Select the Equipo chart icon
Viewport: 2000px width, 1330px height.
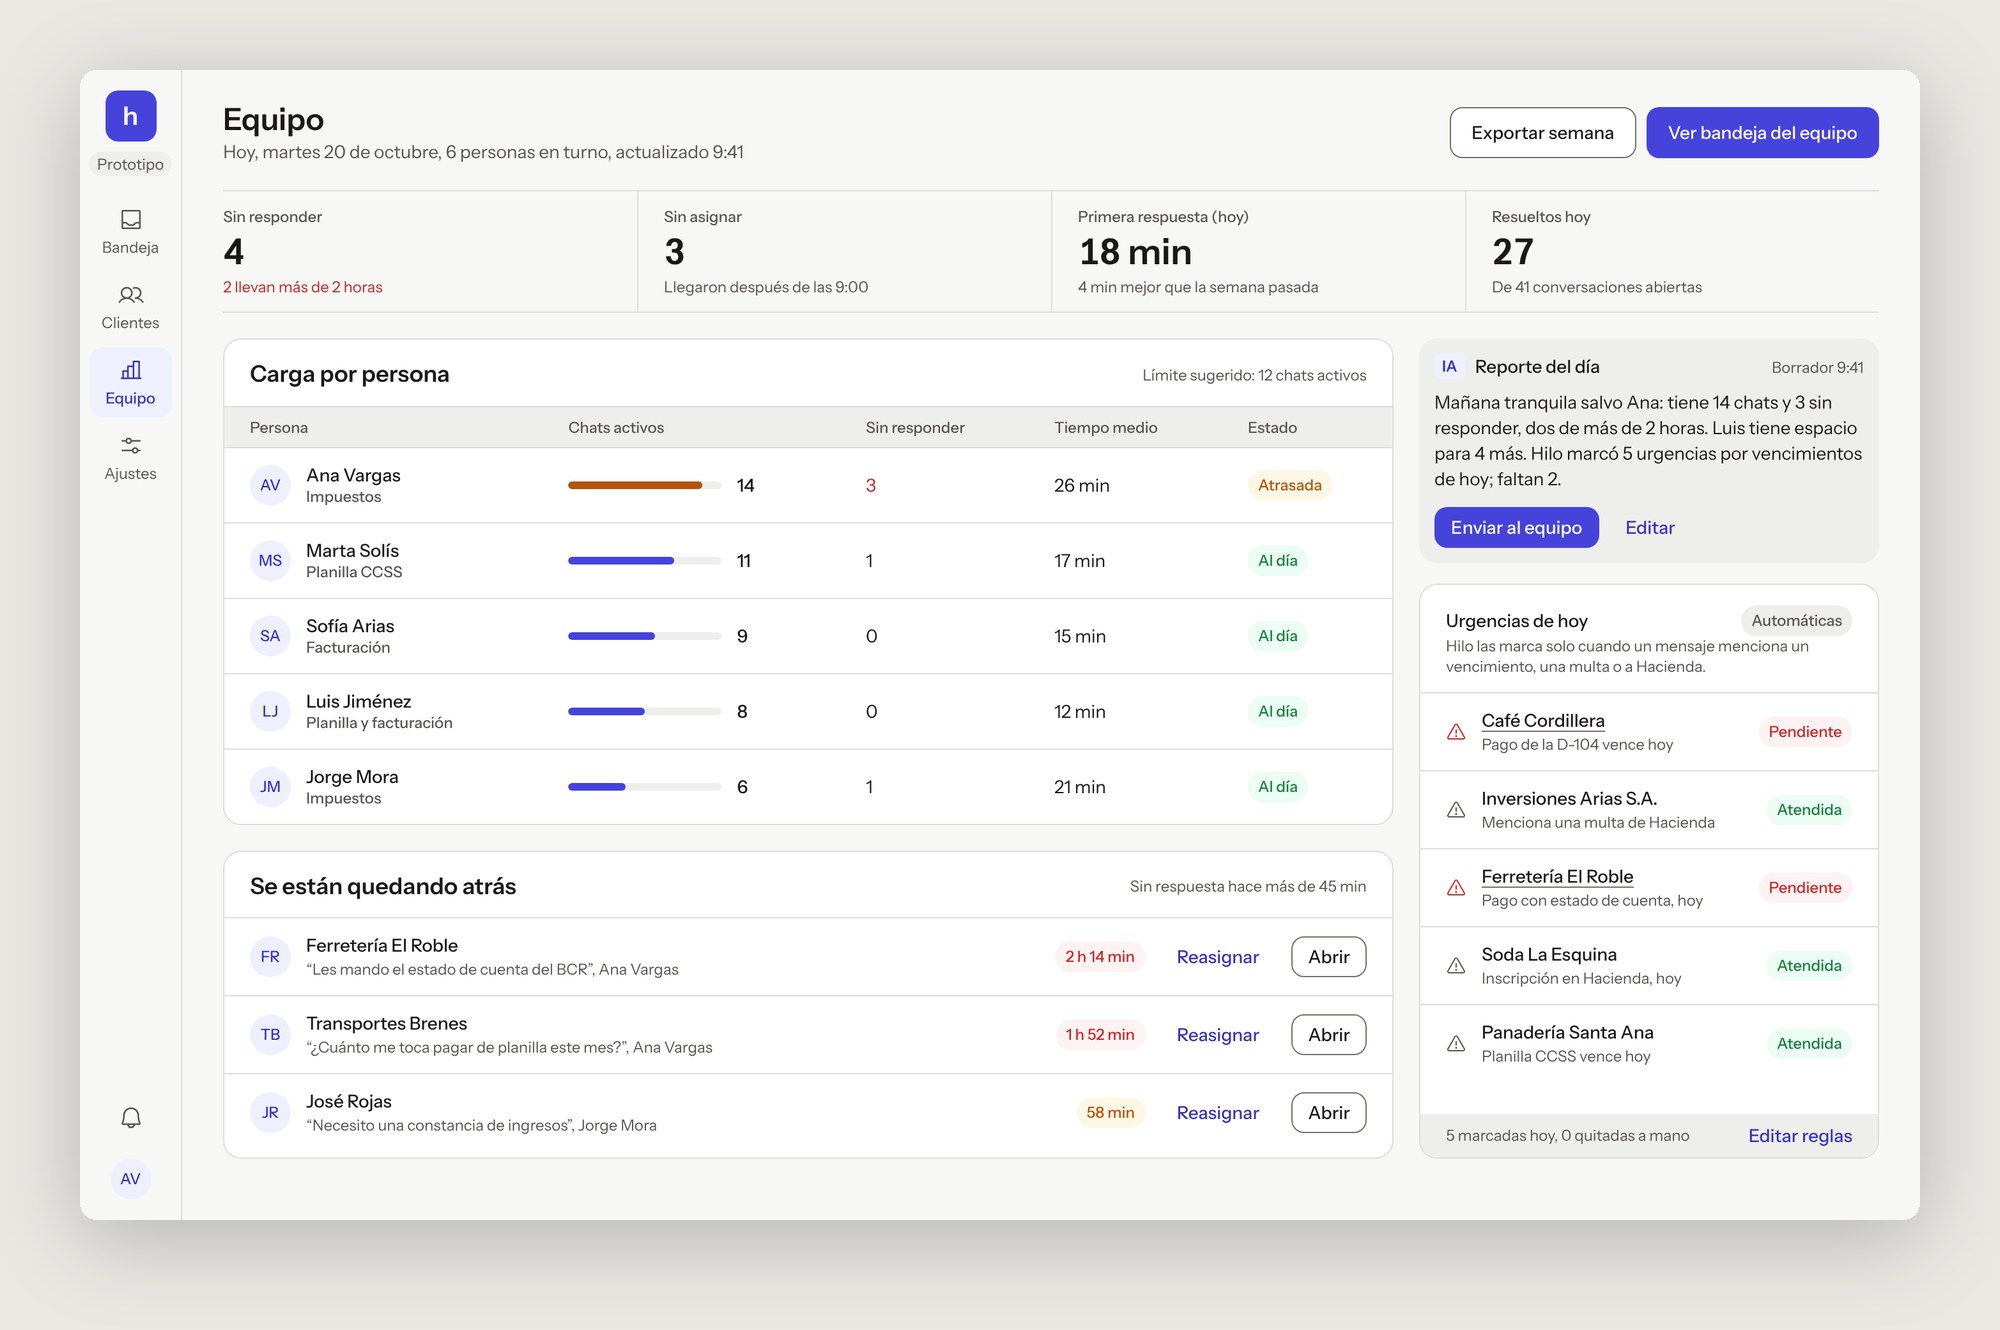(130, 370)
